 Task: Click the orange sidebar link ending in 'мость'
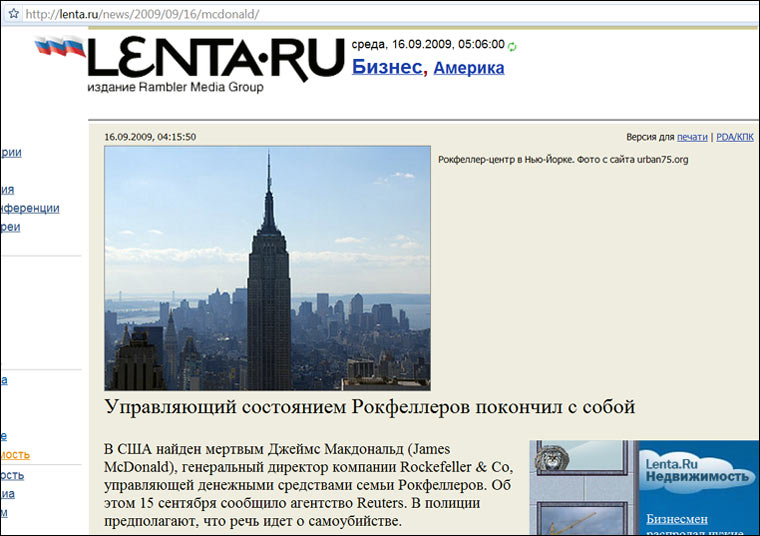coord(15,455)
